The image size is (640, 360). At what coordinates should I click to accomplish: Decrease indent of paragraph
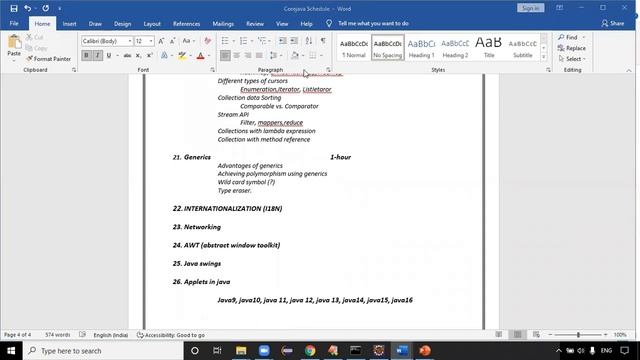282,41
